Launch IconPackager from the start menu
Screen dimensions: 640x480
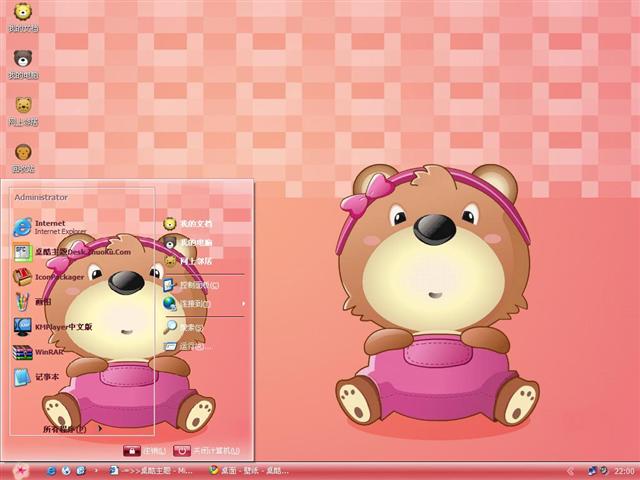(48, 277)
